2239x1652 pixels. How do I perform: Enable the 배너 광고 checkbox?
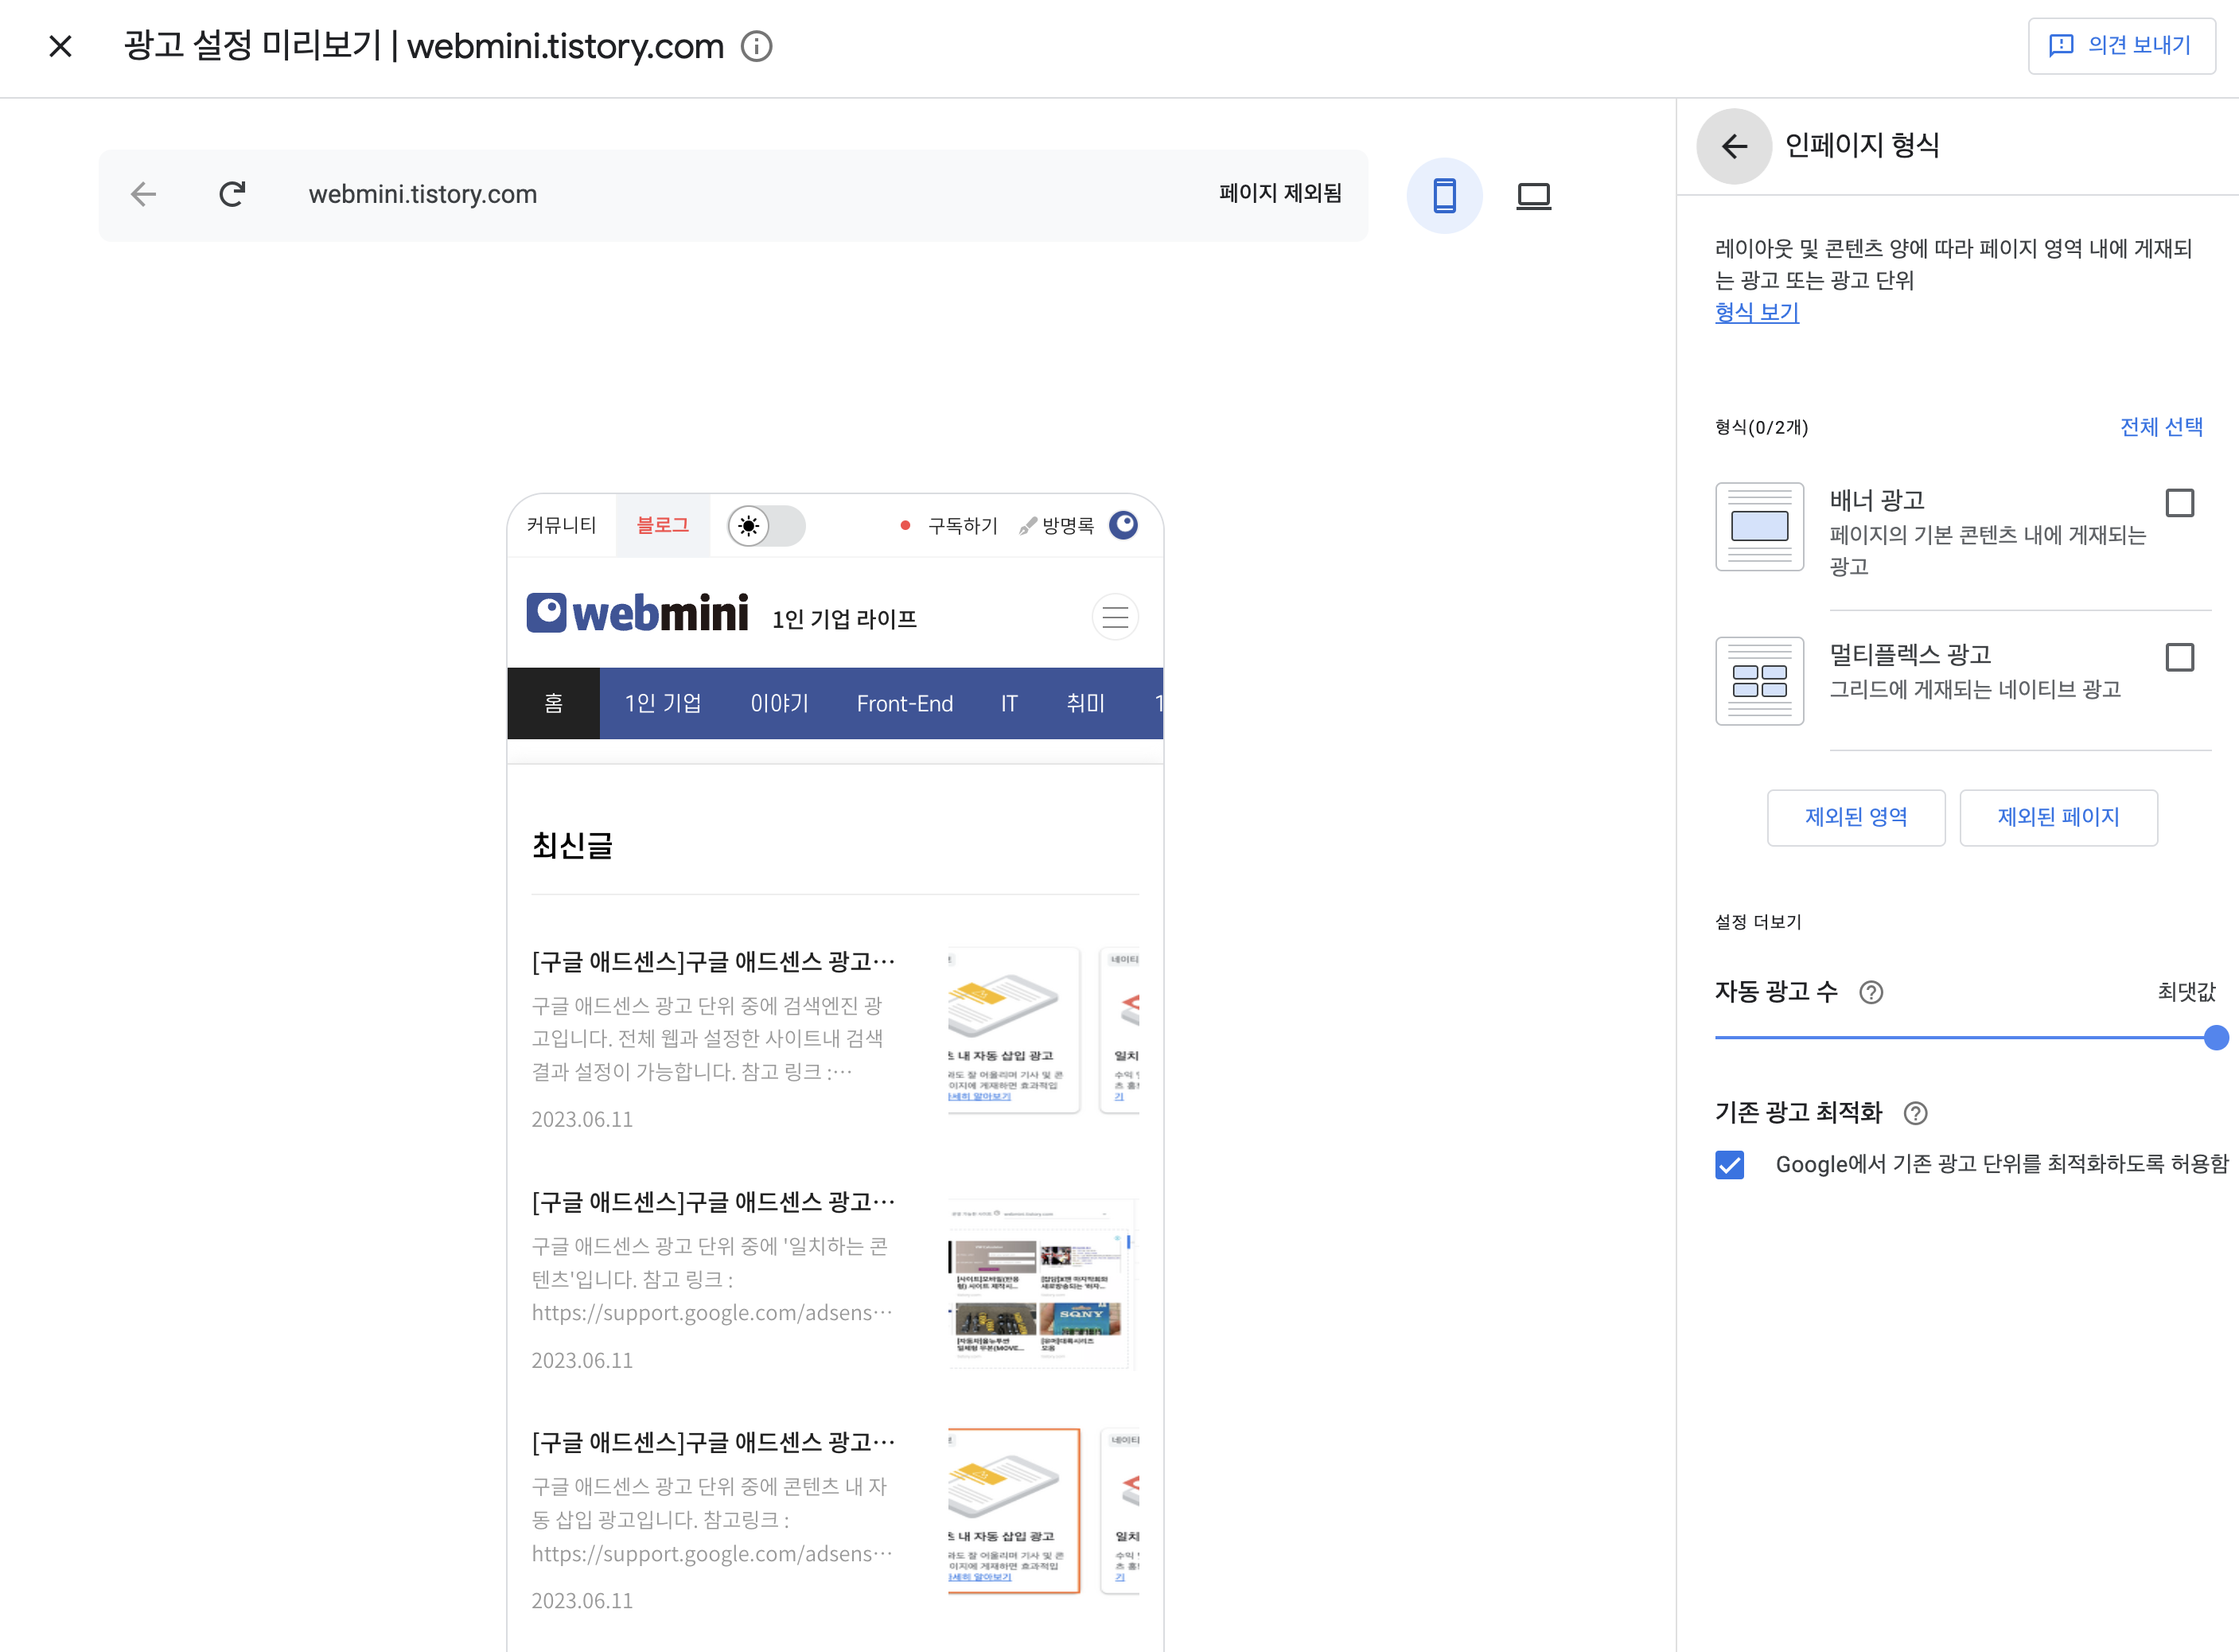coord(2179,503)
